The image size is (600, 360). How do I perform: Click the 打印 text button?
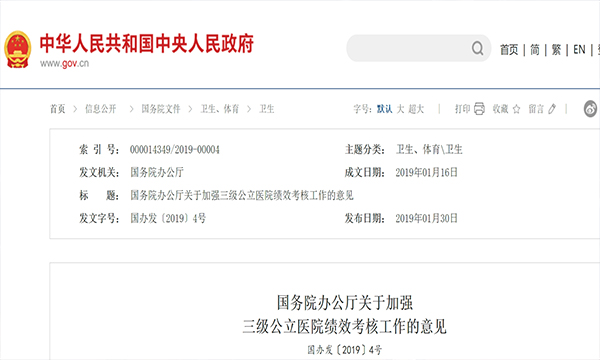[x=462, y=109]
